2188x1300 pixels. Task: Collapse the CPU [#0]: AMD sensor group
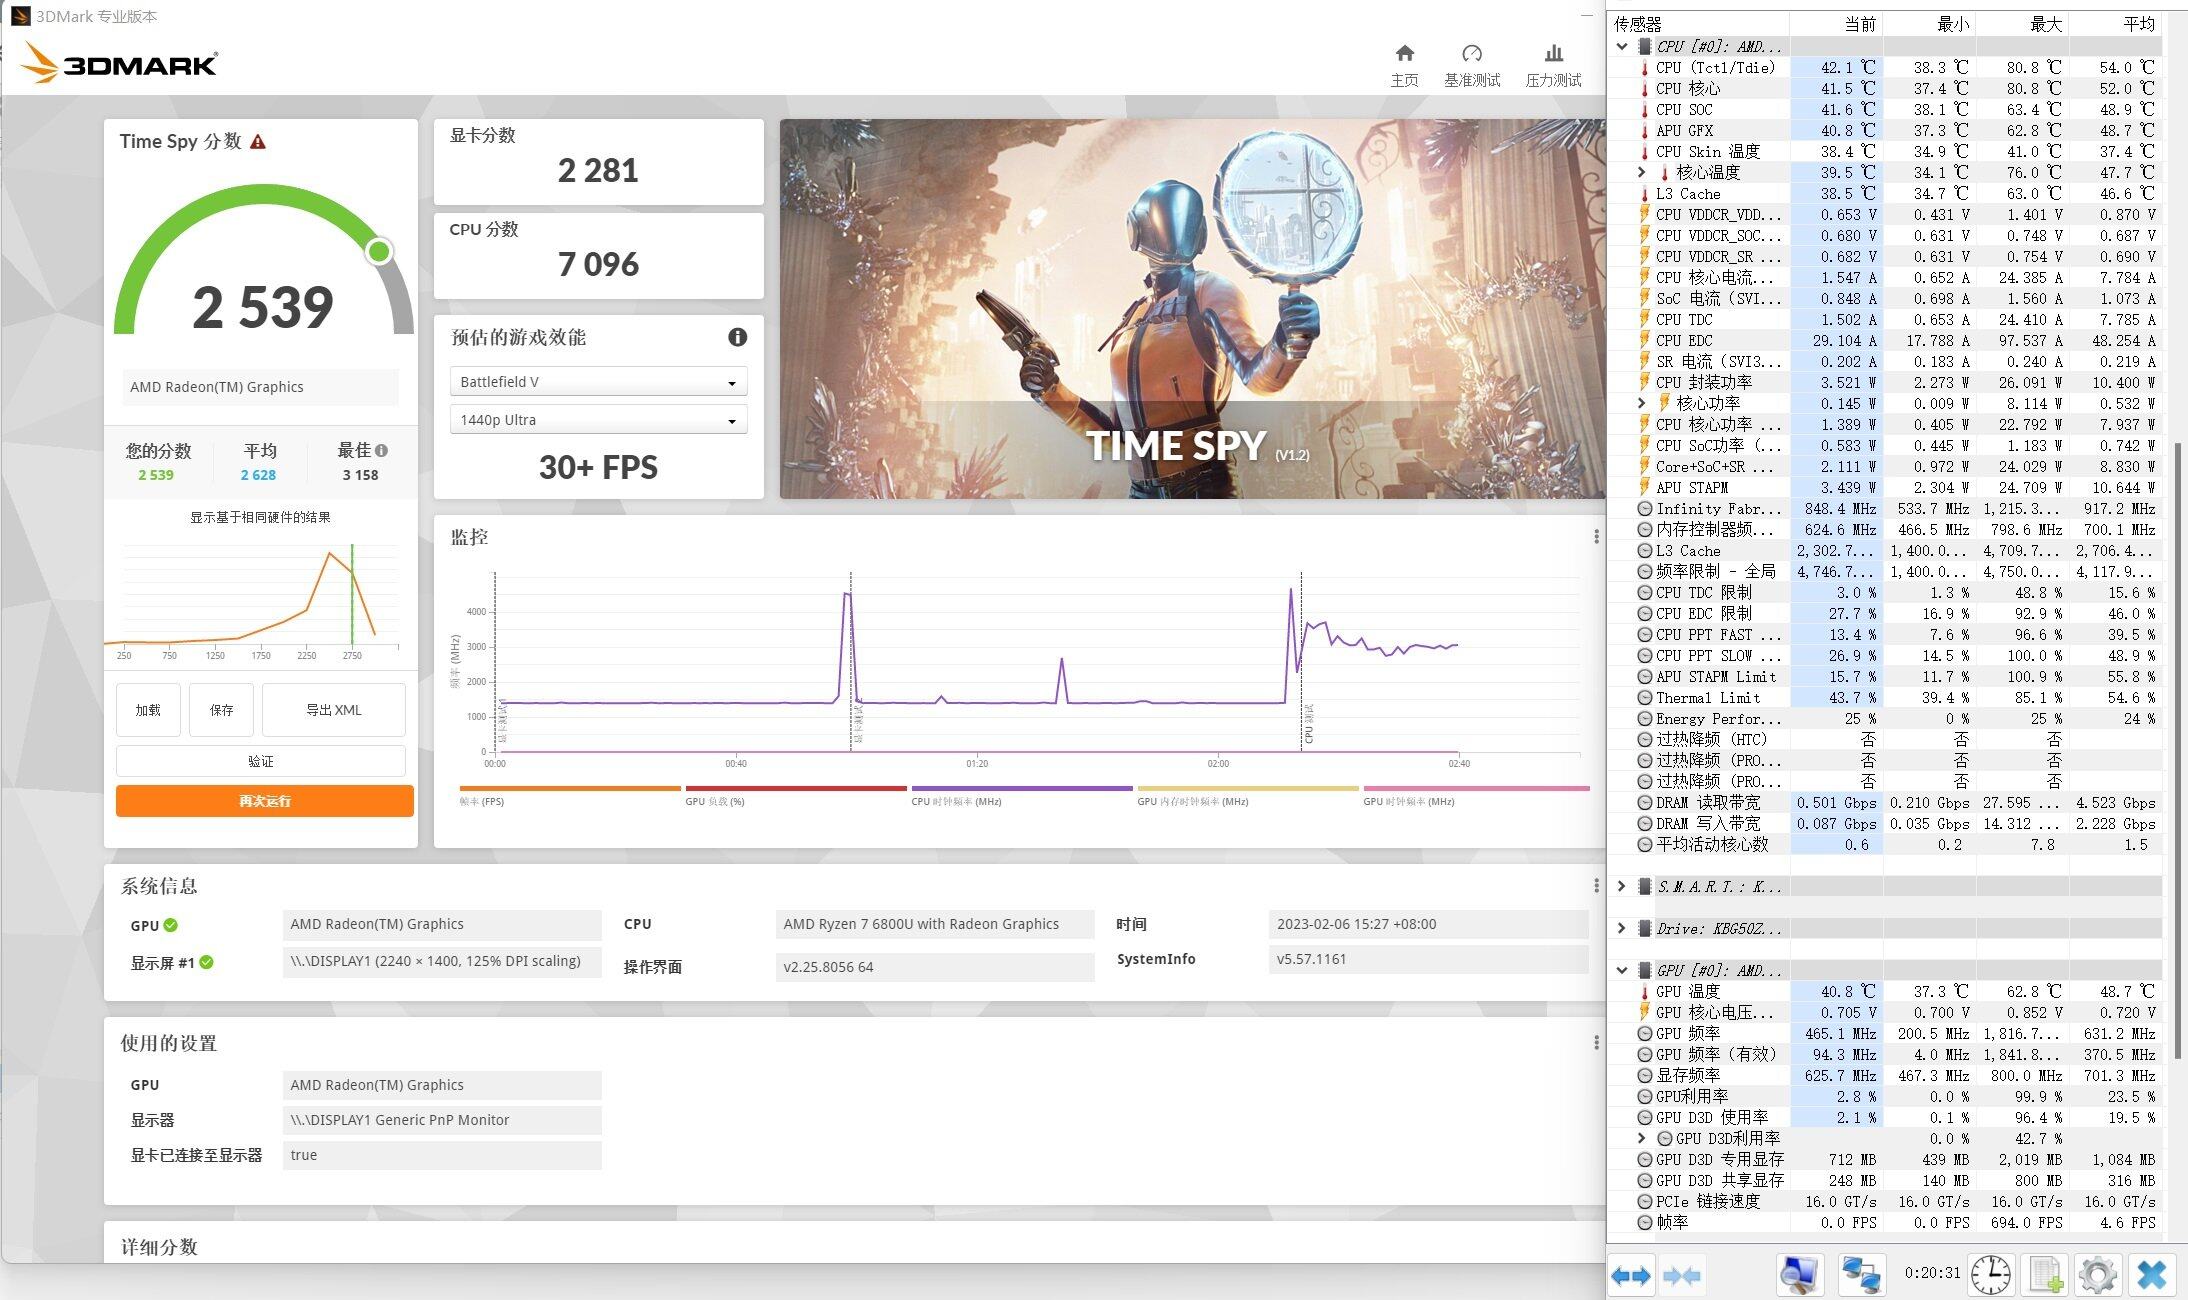[1621, 46]
